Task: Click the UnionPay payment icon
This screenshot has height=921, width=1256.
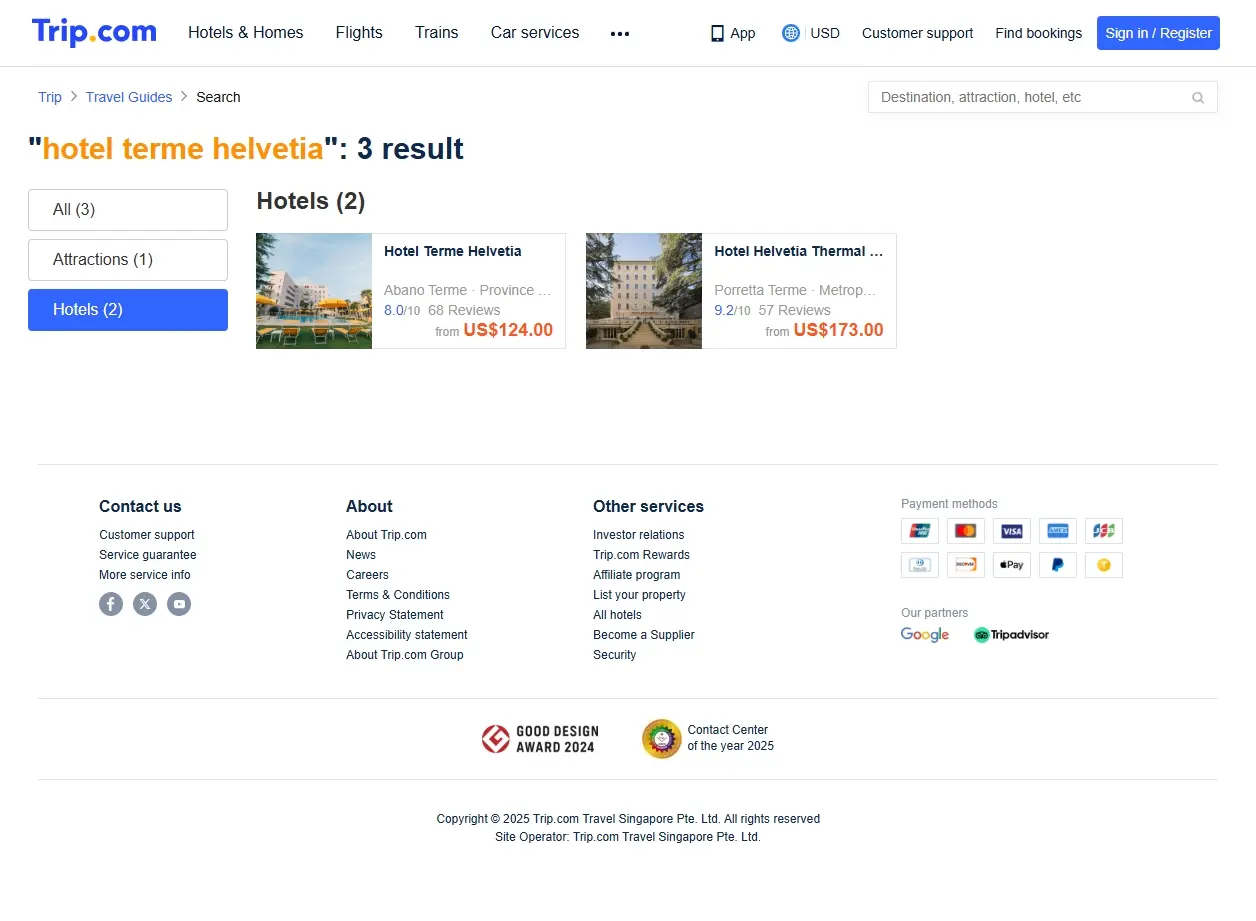Action: click(x=920, y=531)
